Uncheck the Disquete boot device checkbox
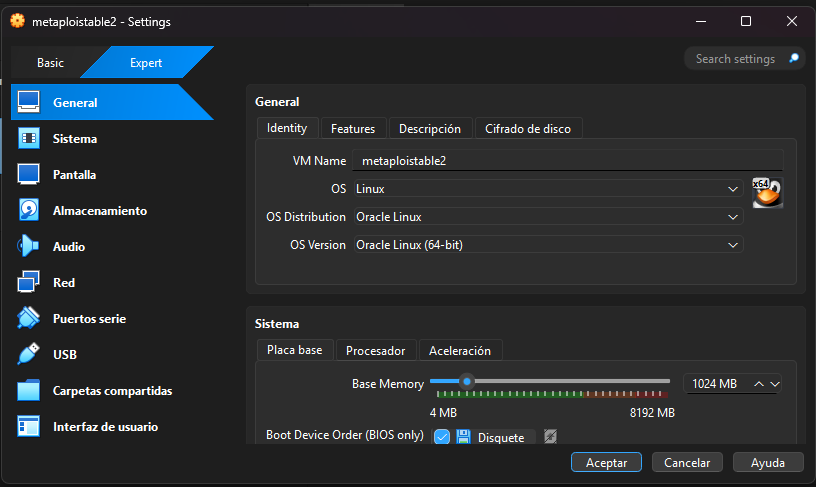This screenshot has width=816, height=487. (442, 437)
